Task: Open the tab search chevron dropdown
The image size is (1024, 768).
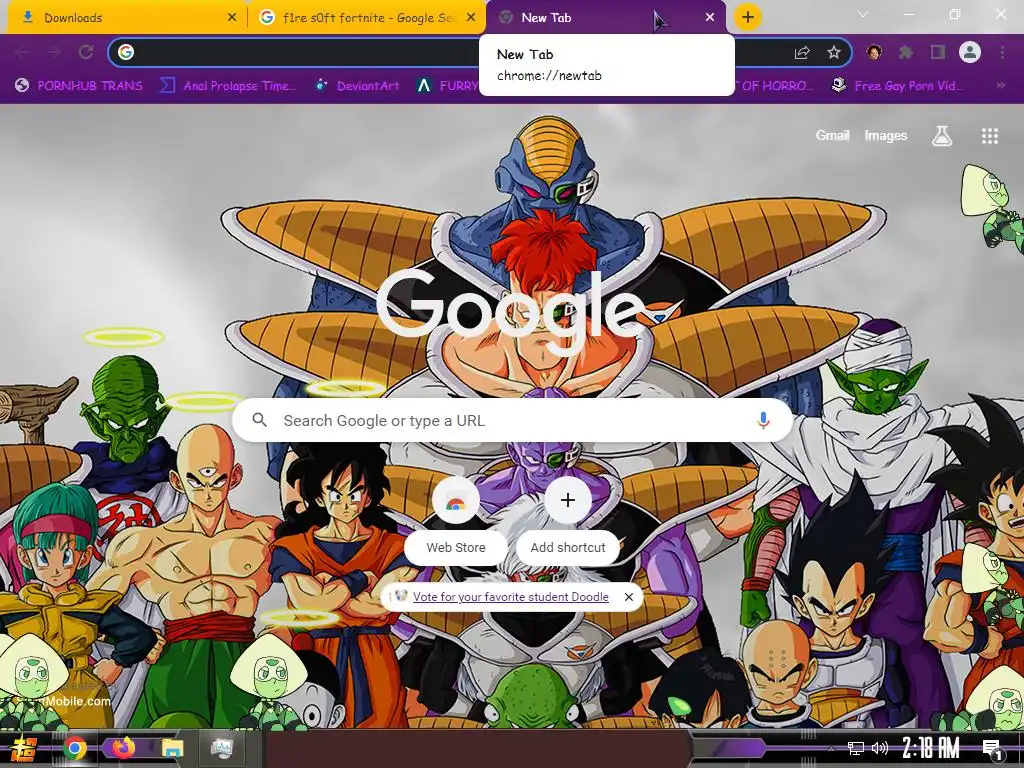Action: (x=863, y=14)
